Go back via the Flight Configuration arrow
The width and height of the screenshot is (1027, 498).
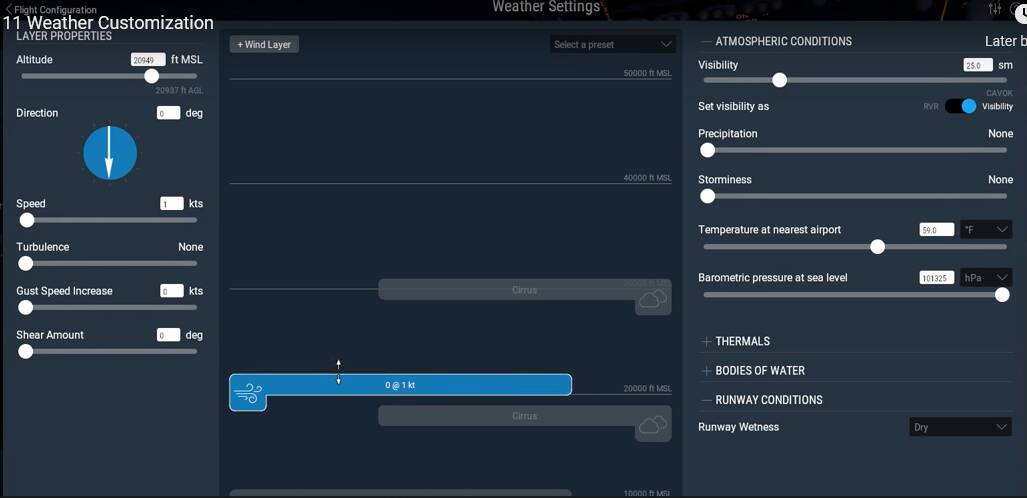(9, 9)
